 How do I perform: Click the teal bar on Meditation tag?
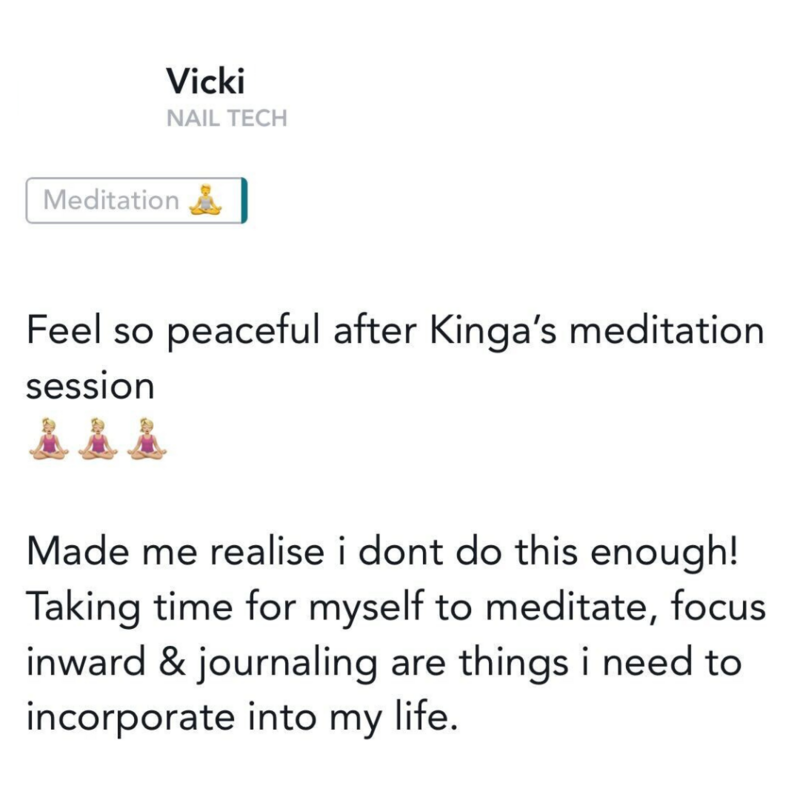pyautogui.click(x=244, y=200)
